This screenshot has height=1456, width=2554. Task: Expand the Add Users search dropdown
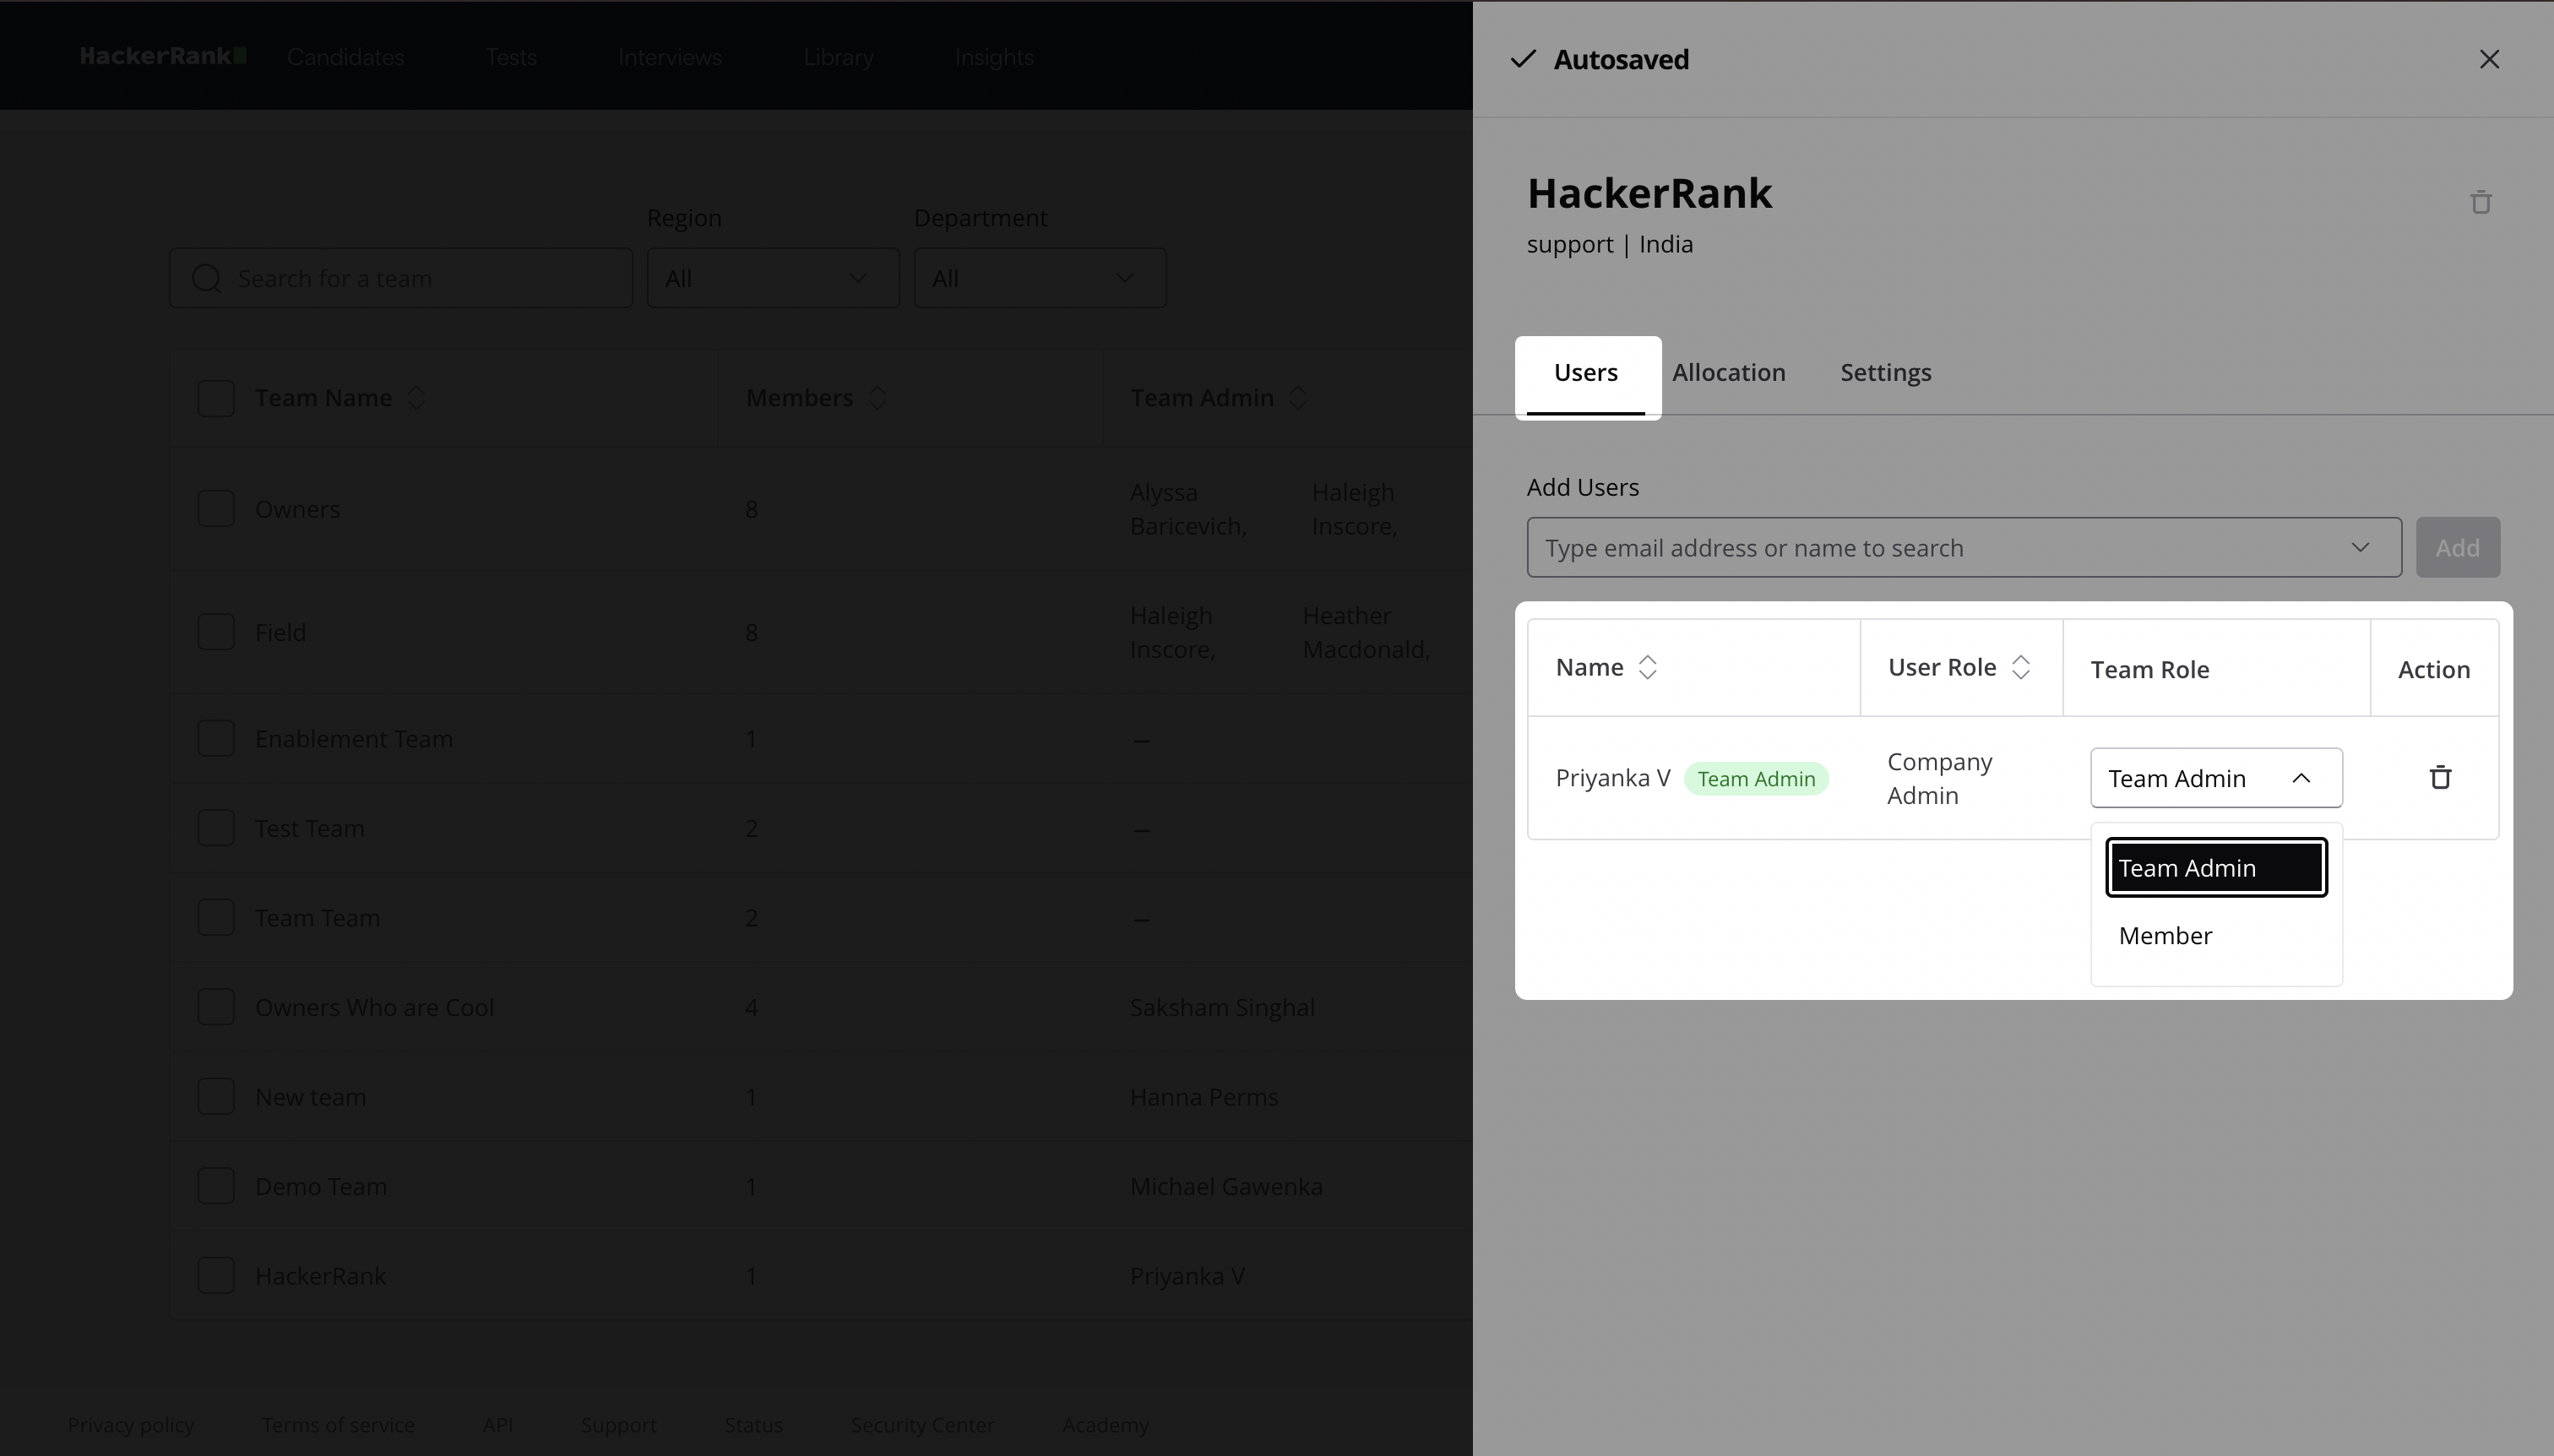coord(2360,547)
